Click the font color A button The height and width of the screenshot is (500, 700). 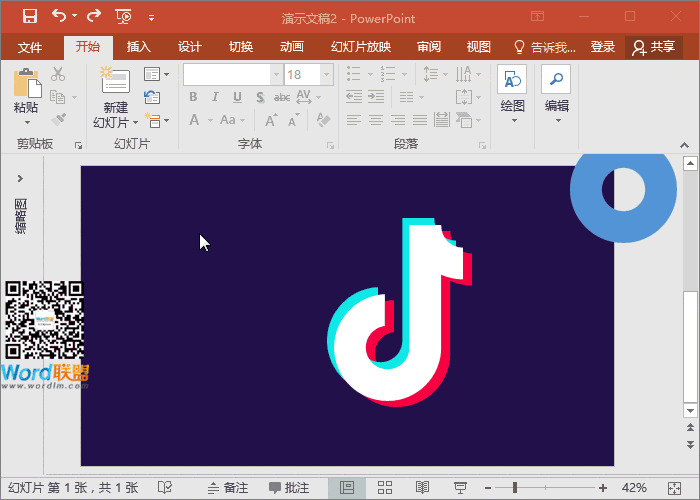pos(194,120)
